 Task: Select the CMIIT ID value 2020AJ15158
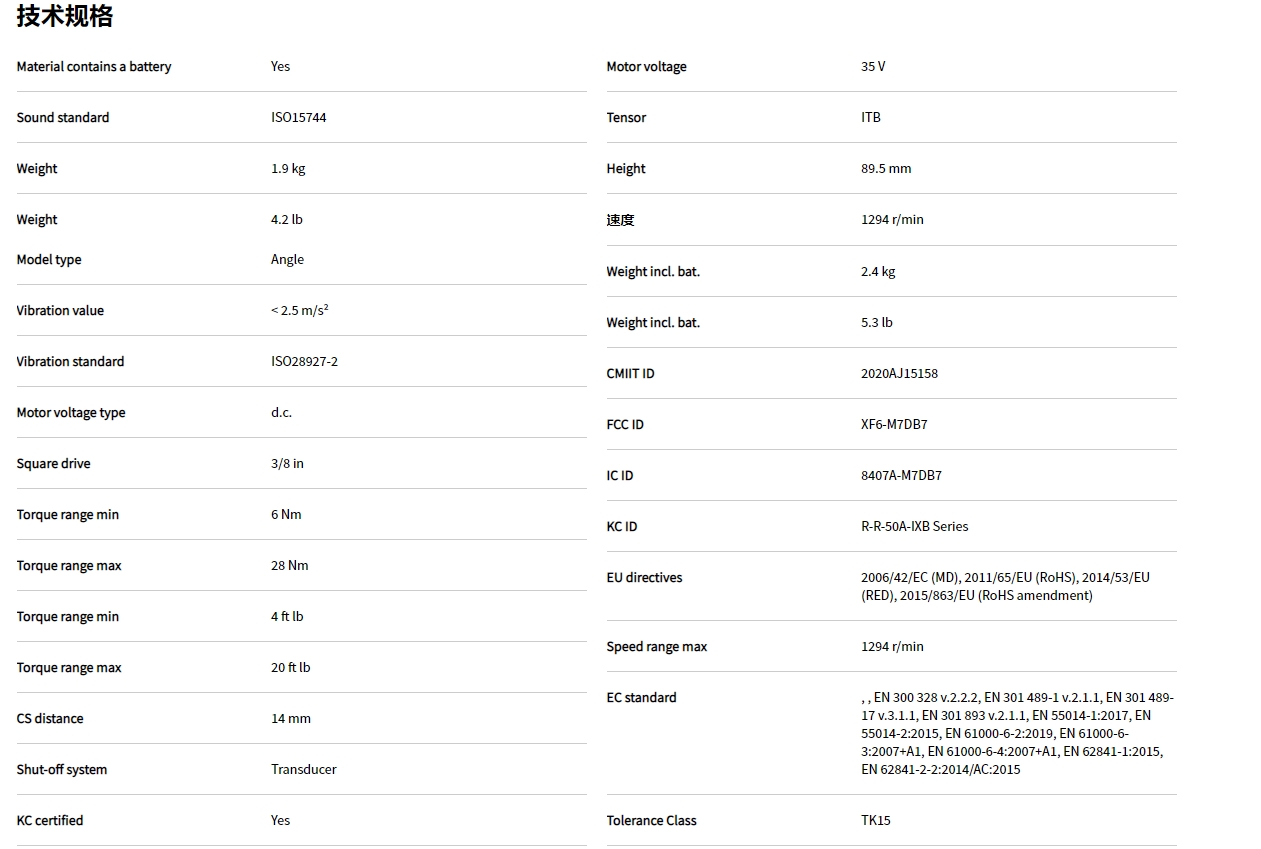(x=899, y=374)
